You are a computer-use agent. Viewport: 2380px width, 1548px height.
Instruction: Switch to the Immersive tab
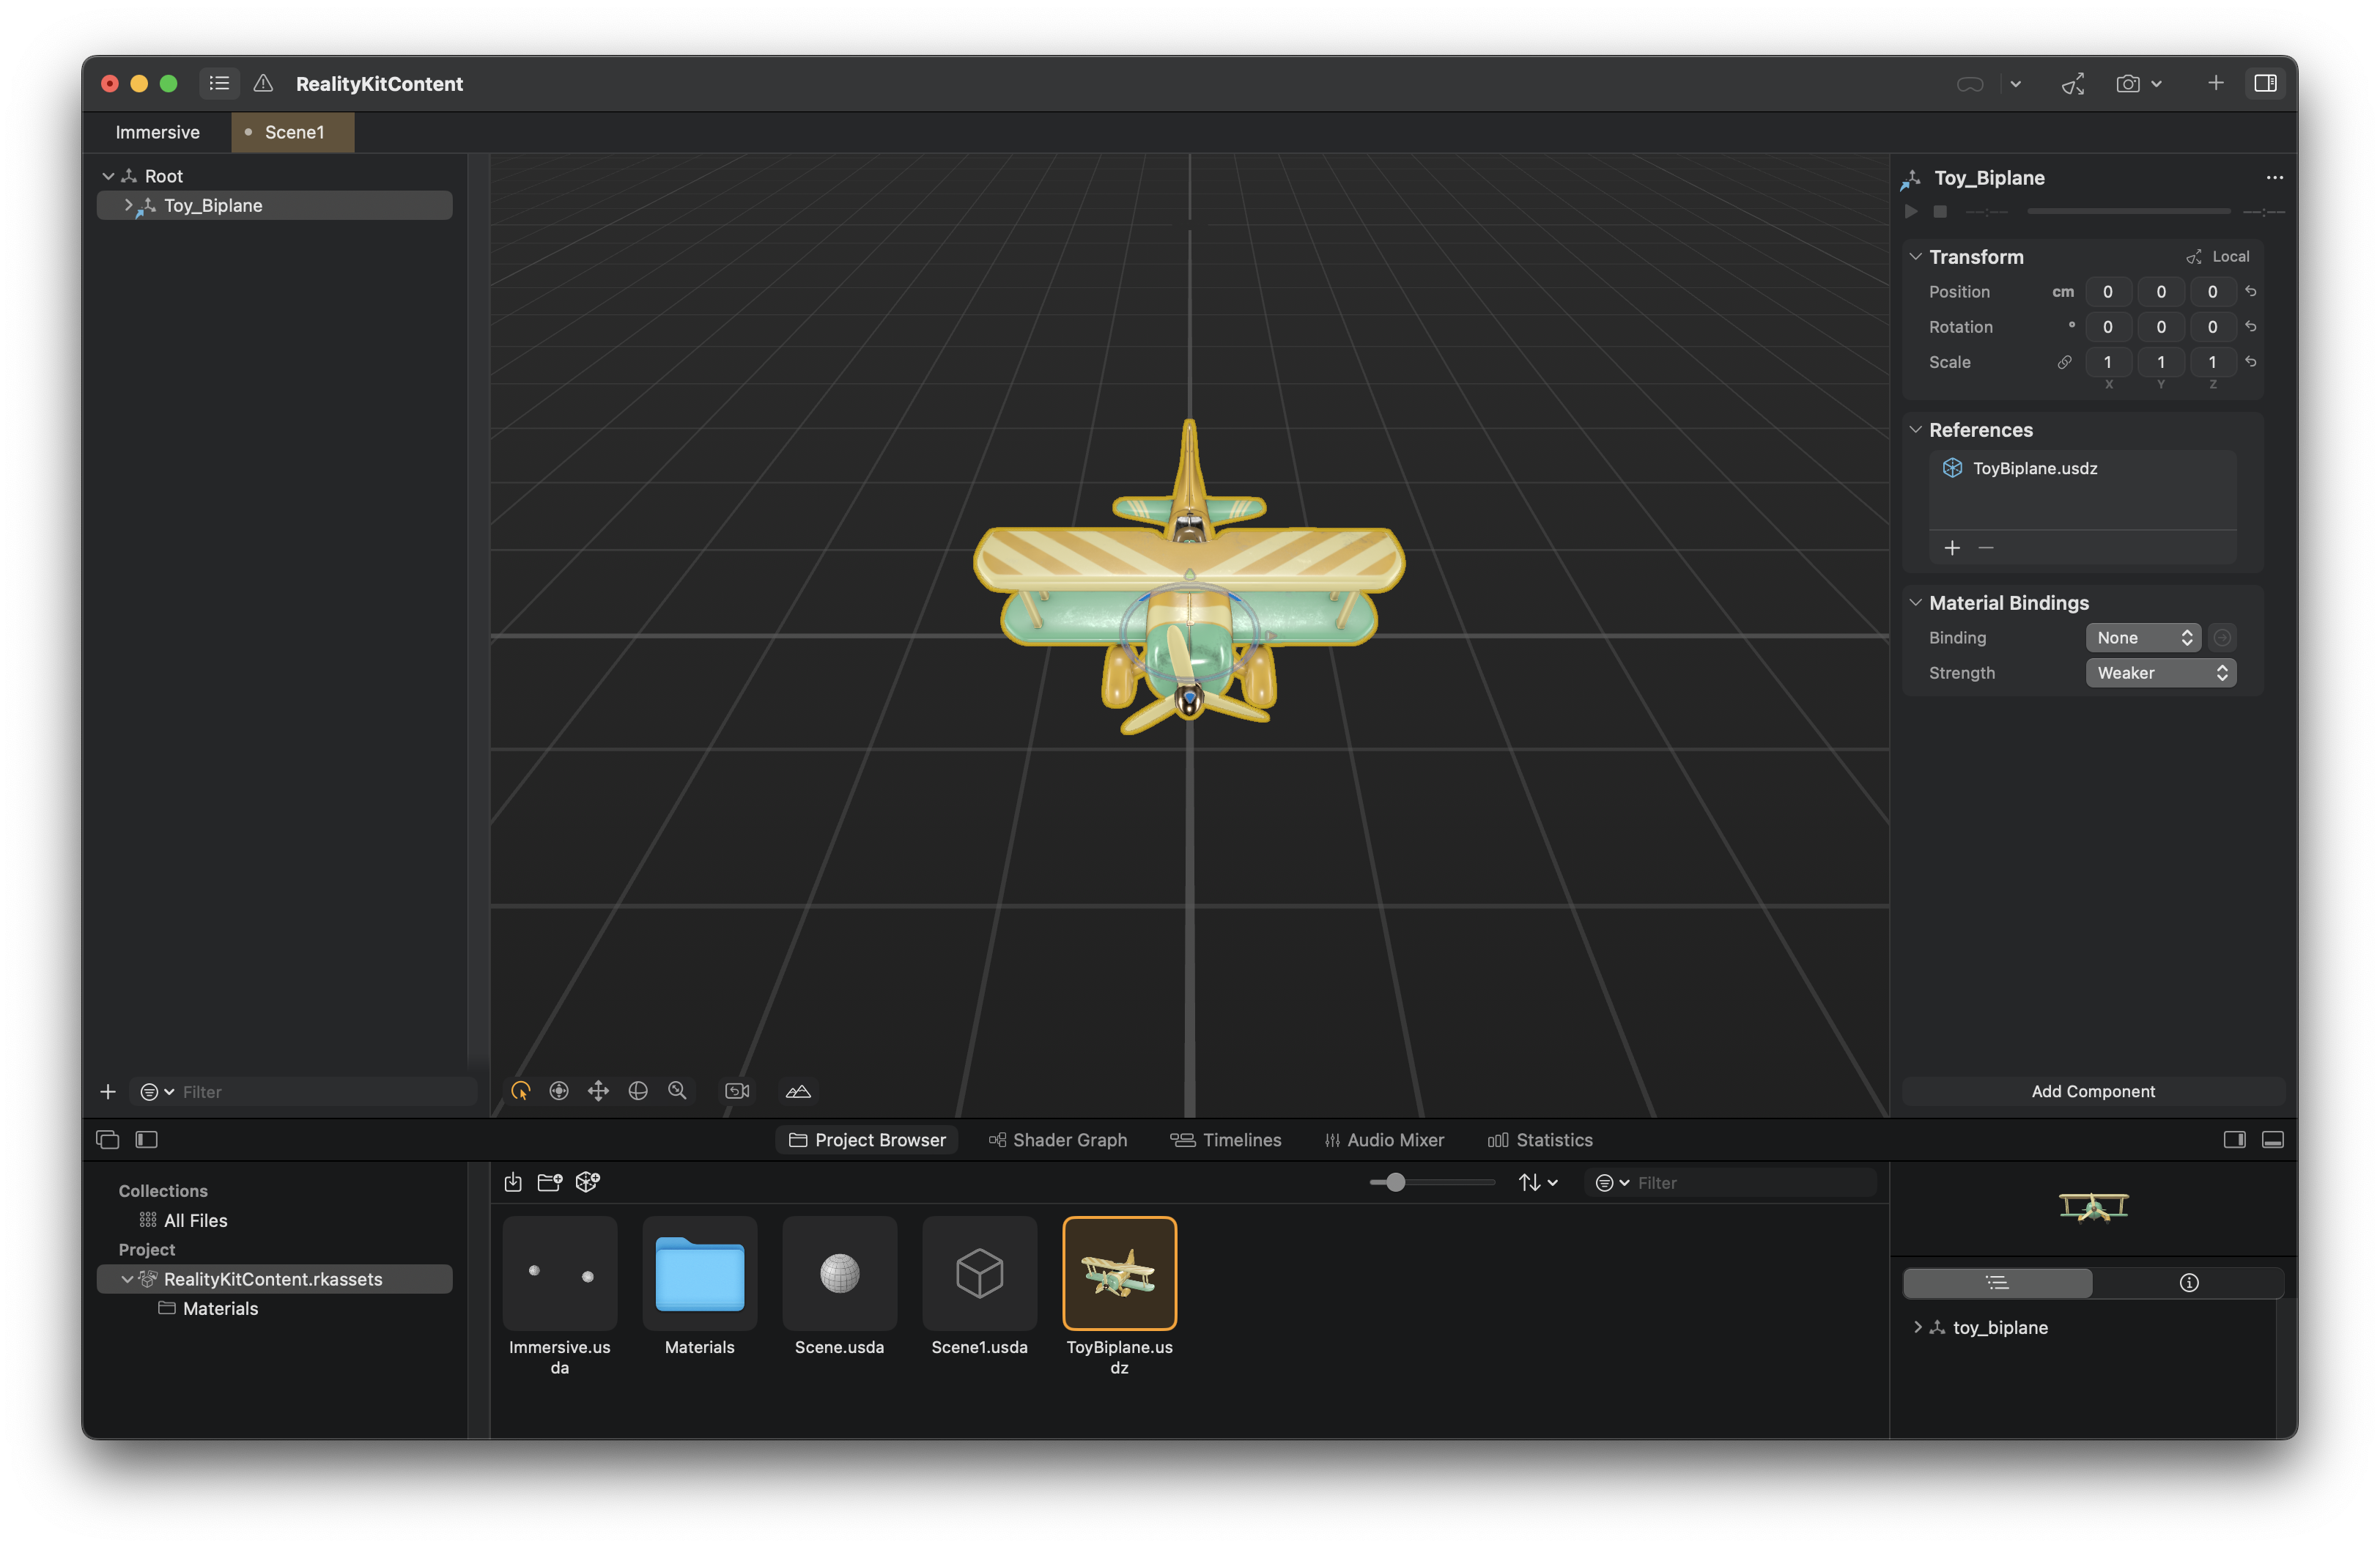coord(157,132)
